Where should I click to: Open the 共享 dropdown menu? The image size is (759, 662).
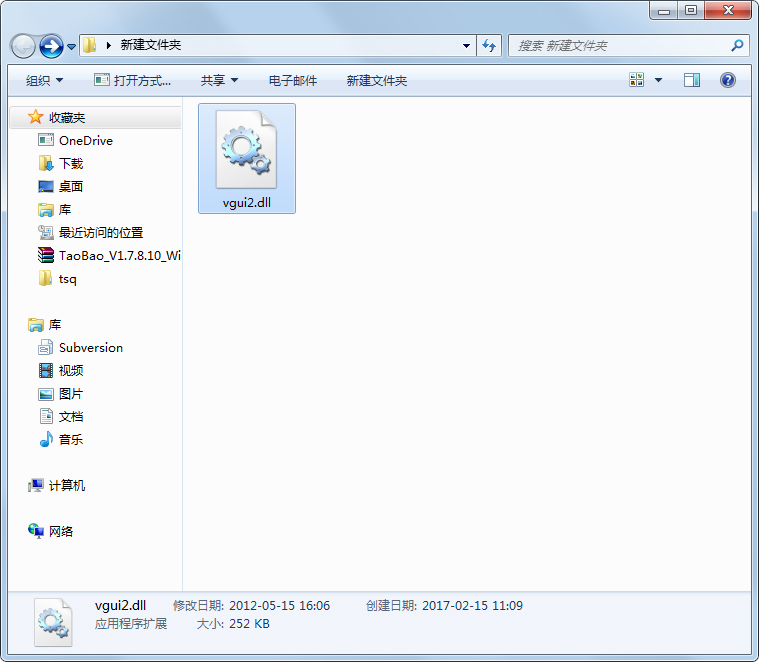pyautogui.click(x=219, y=80)
